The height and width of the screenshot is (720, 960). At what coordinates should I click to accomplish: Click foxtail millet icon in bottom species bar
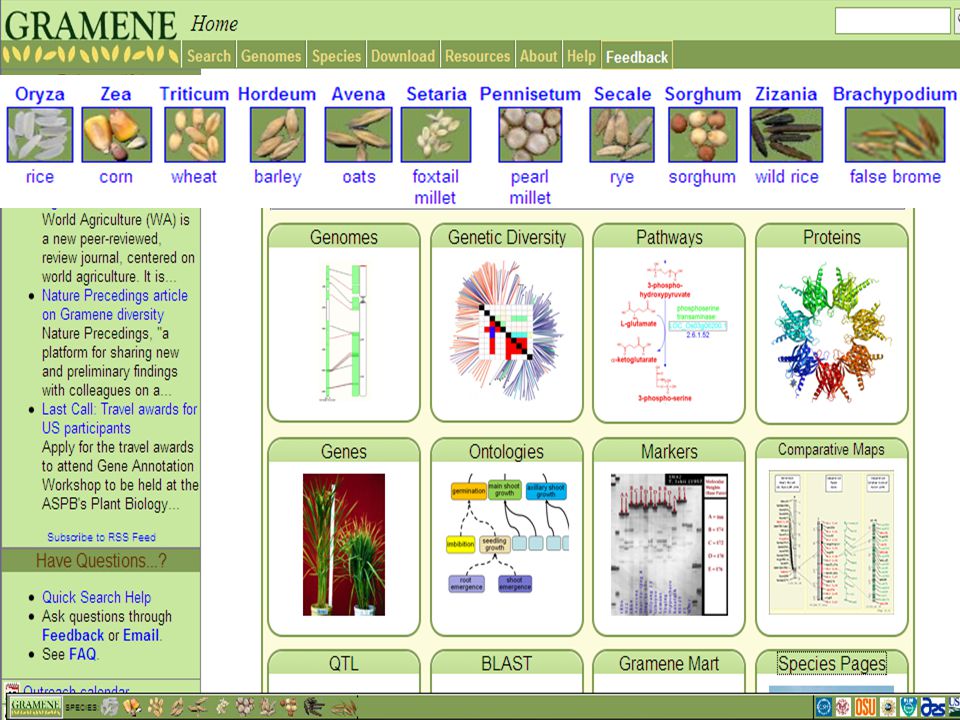(222, 707)
